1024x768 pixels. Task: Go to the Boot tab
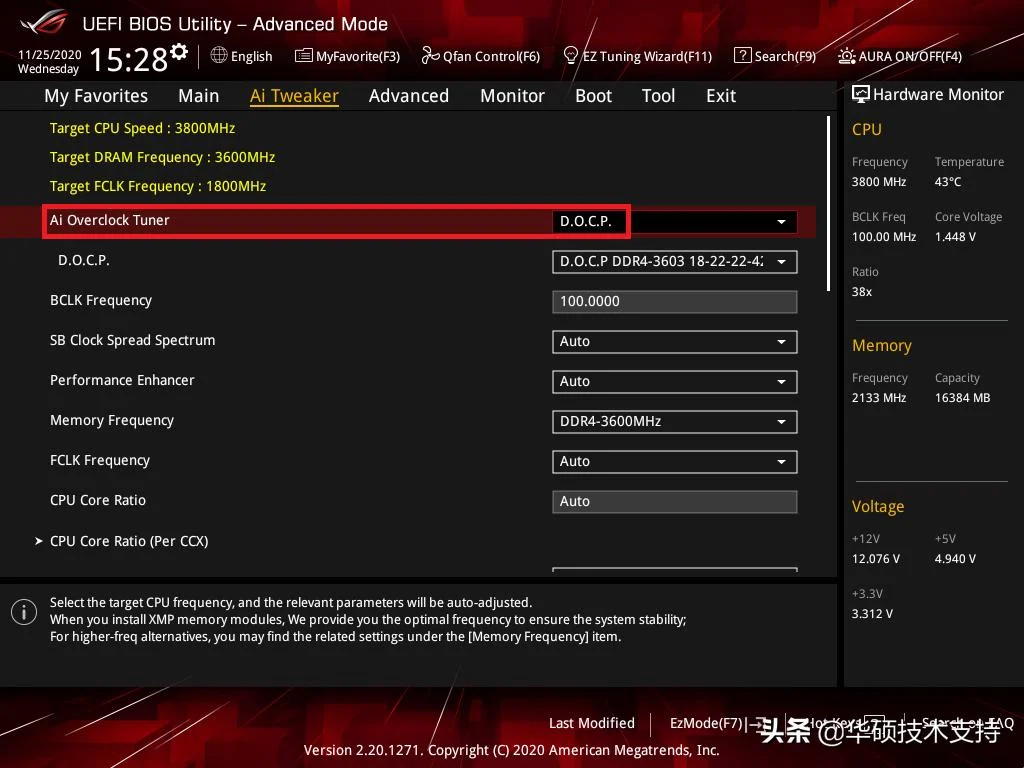coord(593,96)
